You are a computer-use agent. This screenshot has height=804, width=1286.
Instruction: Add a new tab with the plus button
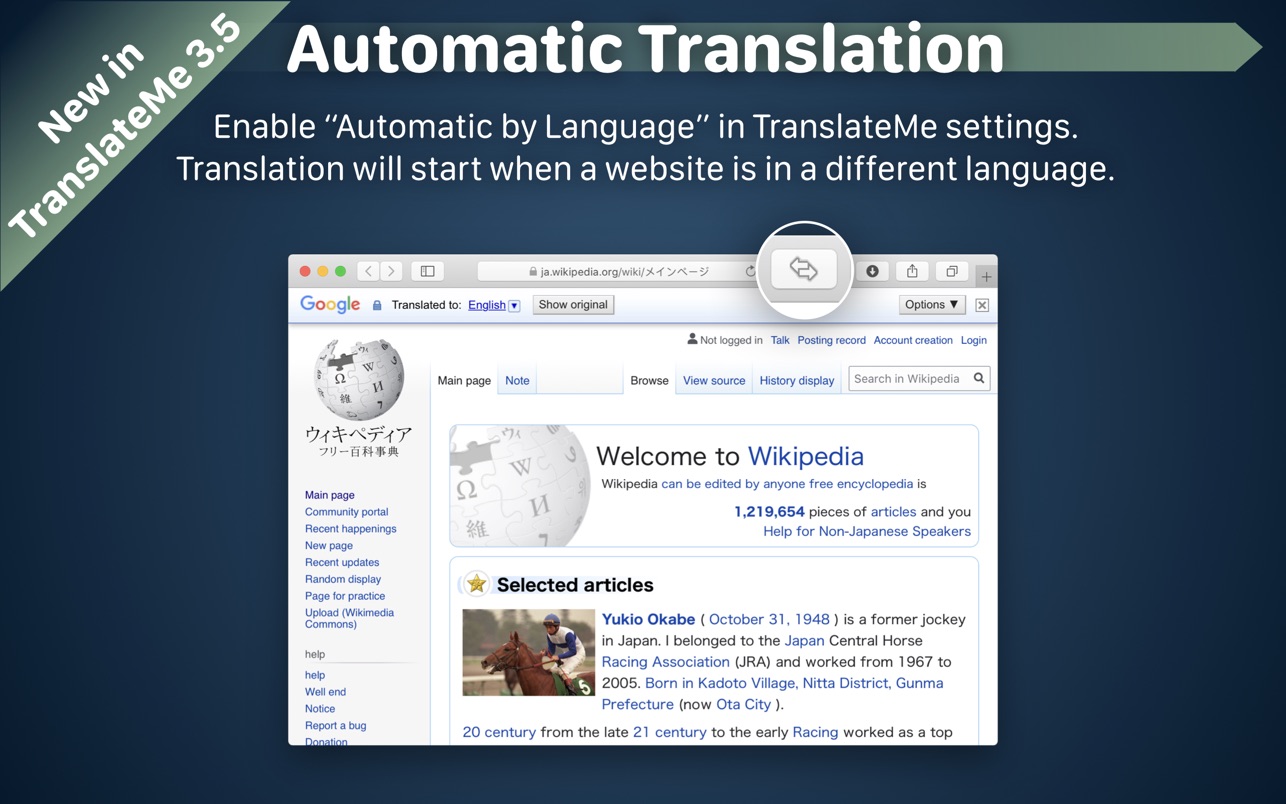[x=986, y=276]
